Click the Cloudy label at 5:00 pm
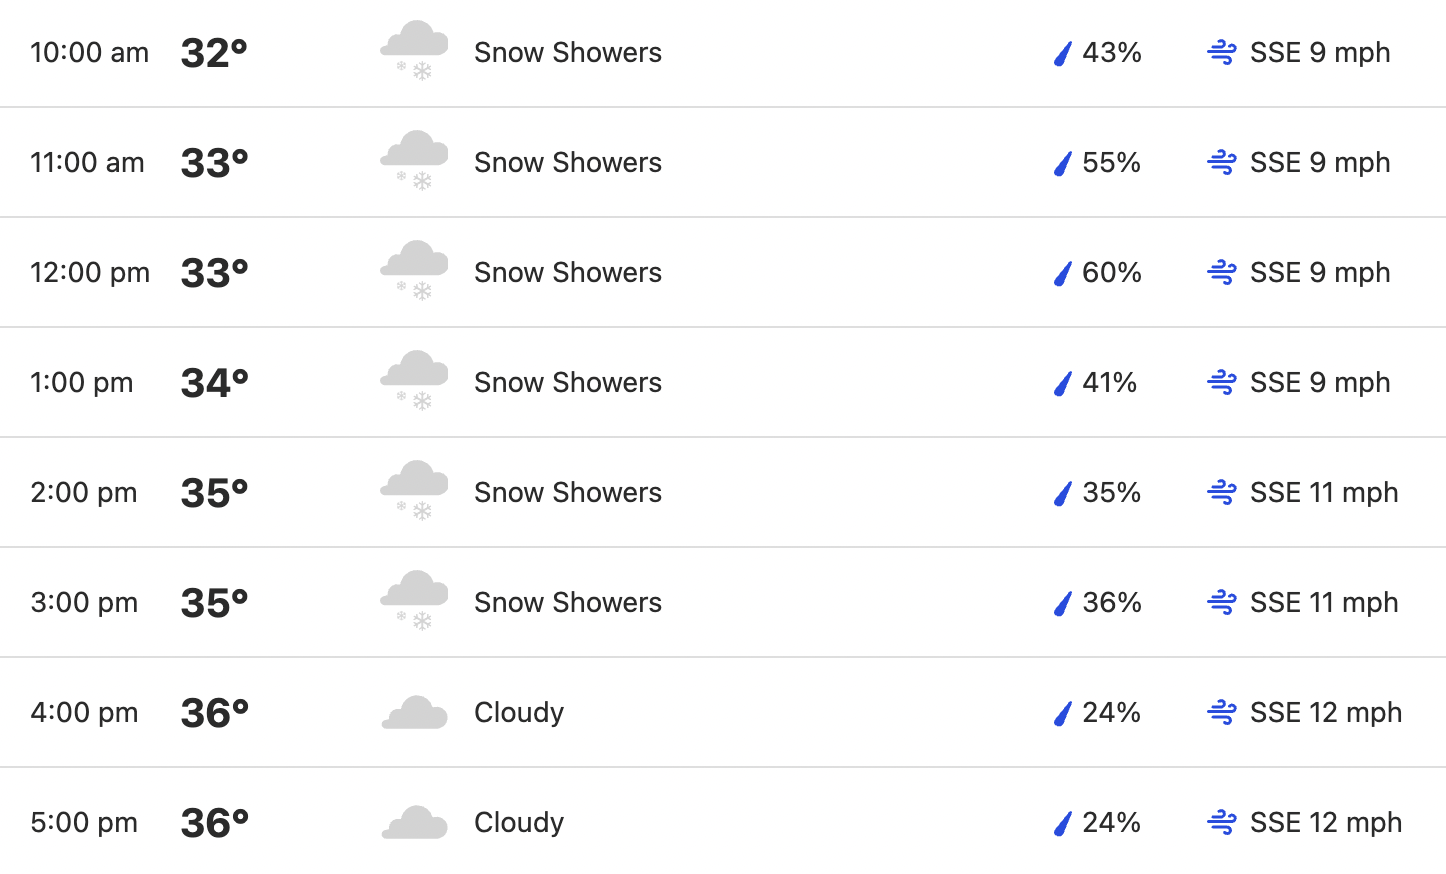Viewport: 1446px width, 874px height. click(519, 823)
